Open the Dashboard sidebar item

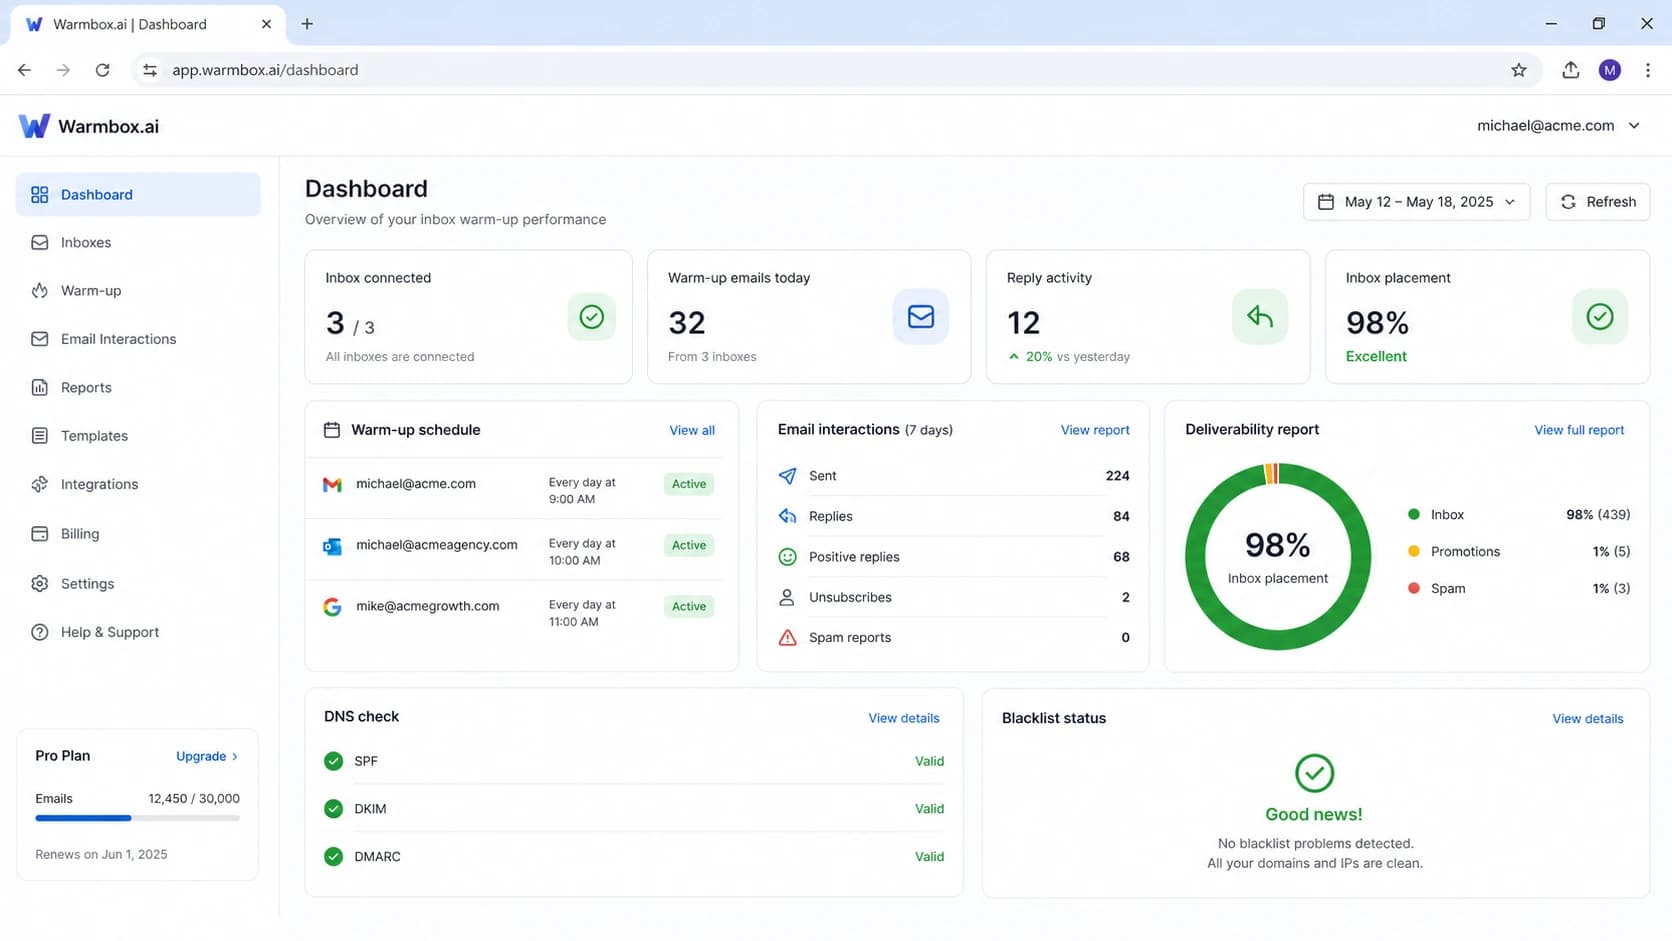(x=138, y=195)
